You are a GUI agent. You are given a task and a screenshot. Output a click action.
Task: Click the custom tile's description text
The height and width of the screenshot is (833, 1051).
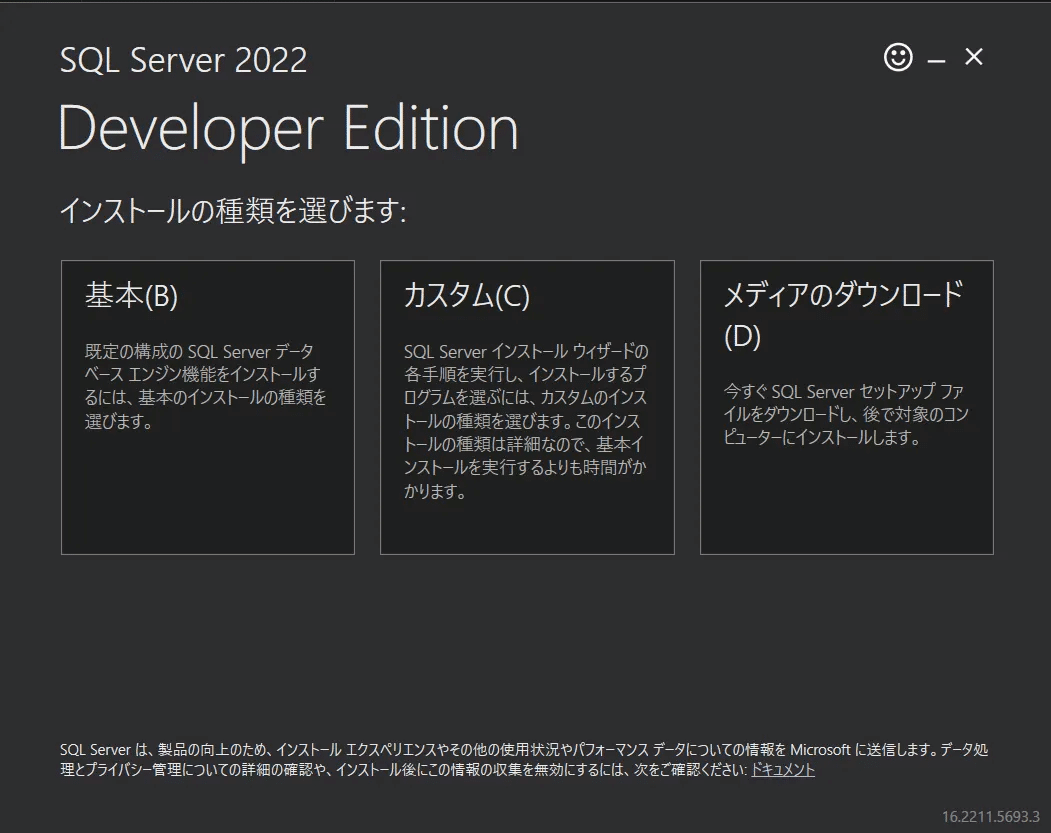pyautogui.click(x=525, y=421)
